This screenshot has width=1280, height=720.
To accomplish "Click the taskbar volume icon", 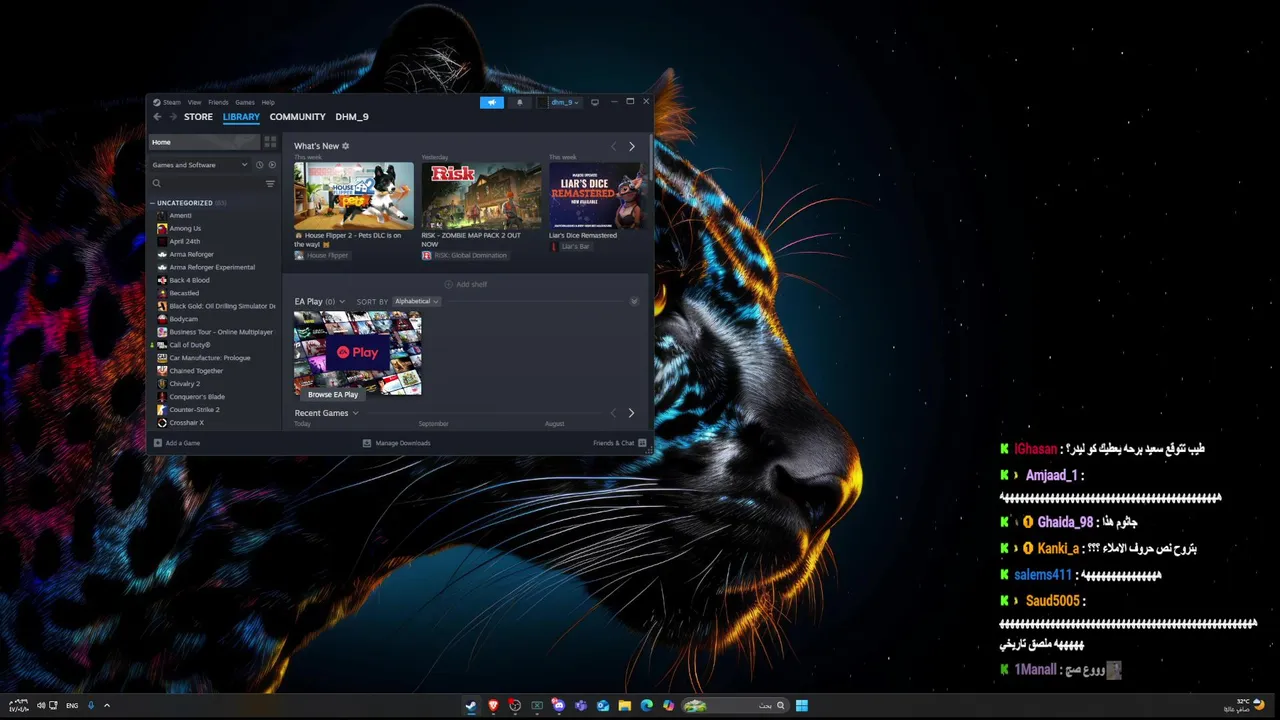I will (41, 705).
